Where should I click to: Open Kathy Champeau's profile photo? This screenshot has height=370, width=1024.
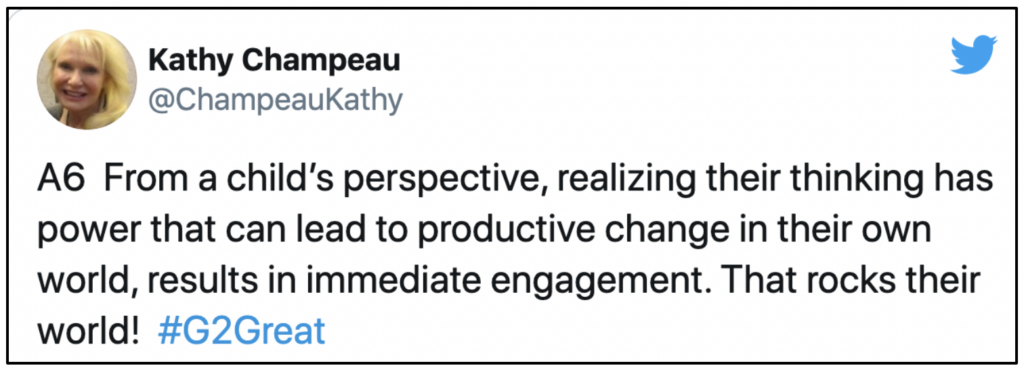[x=86, y=80]
